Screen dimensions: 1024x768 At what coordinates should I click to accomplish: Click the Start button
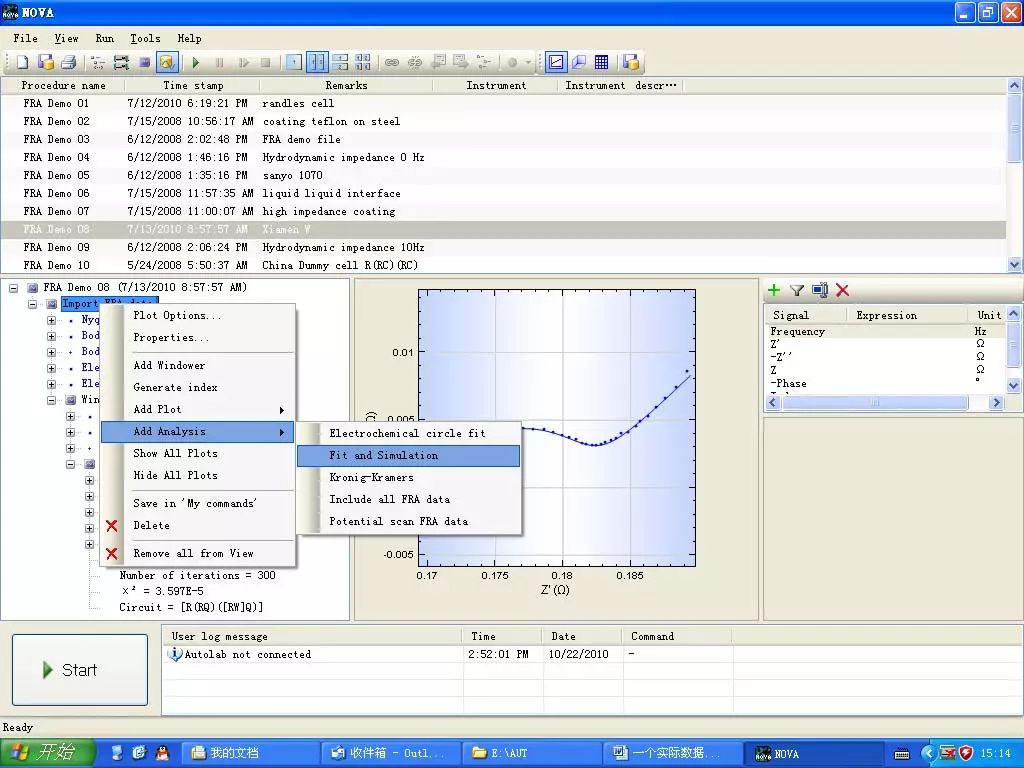coord(80,670)
